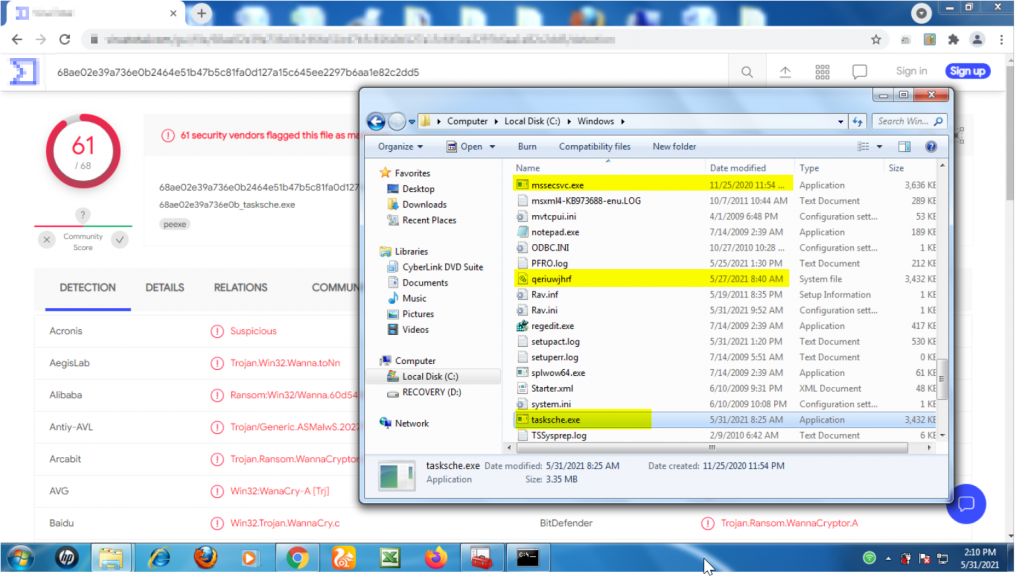The image size is (1024, 581).
Task: Click the community score question mark icon
Action: pyautogui.click(x=83, y=217)
